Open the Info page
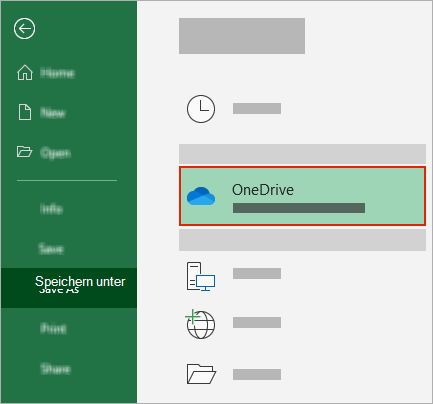 pyautogui.click(x=51, y=209)
